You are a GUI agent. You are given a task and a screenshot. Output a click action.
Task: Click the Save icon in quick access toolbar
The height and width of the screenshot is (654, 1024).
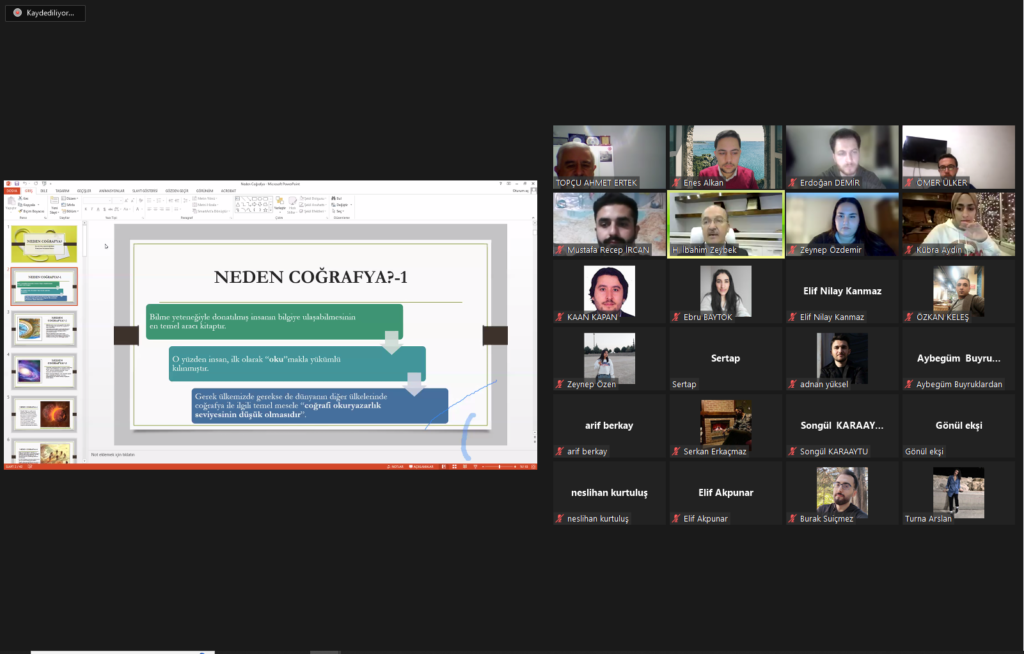coord(17,184)
